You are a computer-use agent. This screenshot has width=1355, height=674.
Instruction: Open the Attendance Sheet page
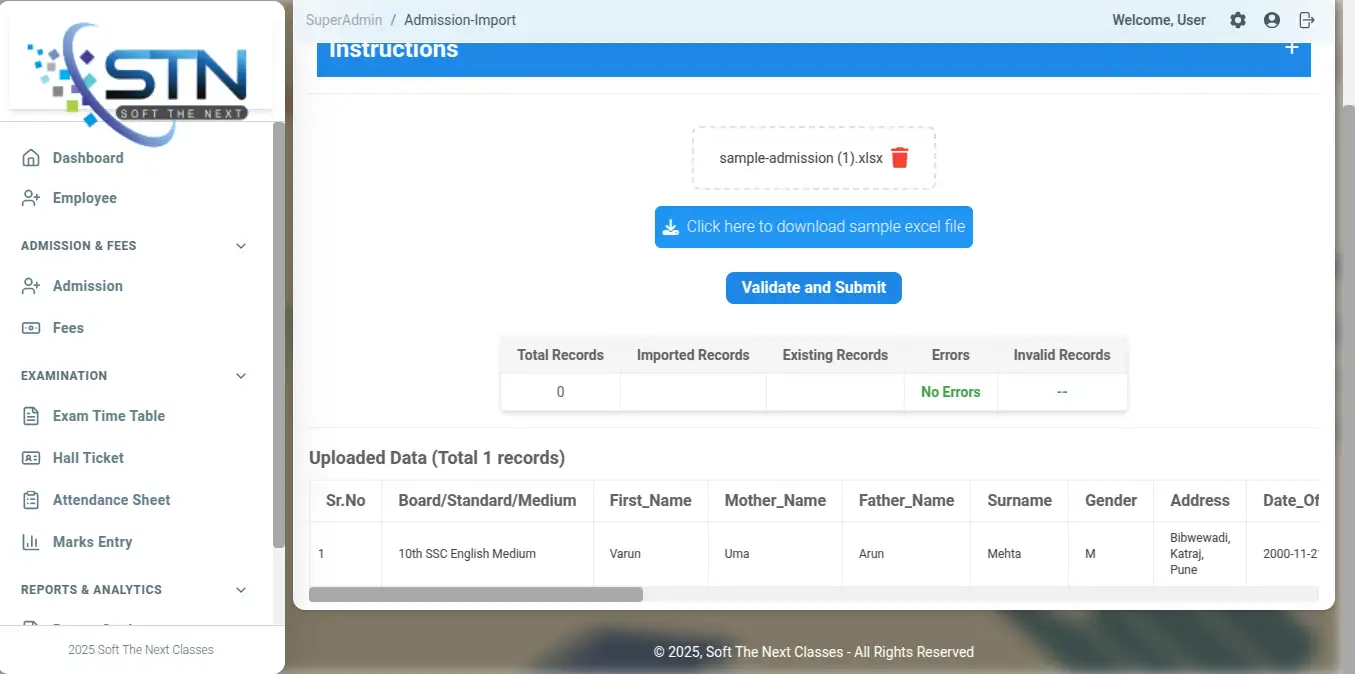coord(111,500)
